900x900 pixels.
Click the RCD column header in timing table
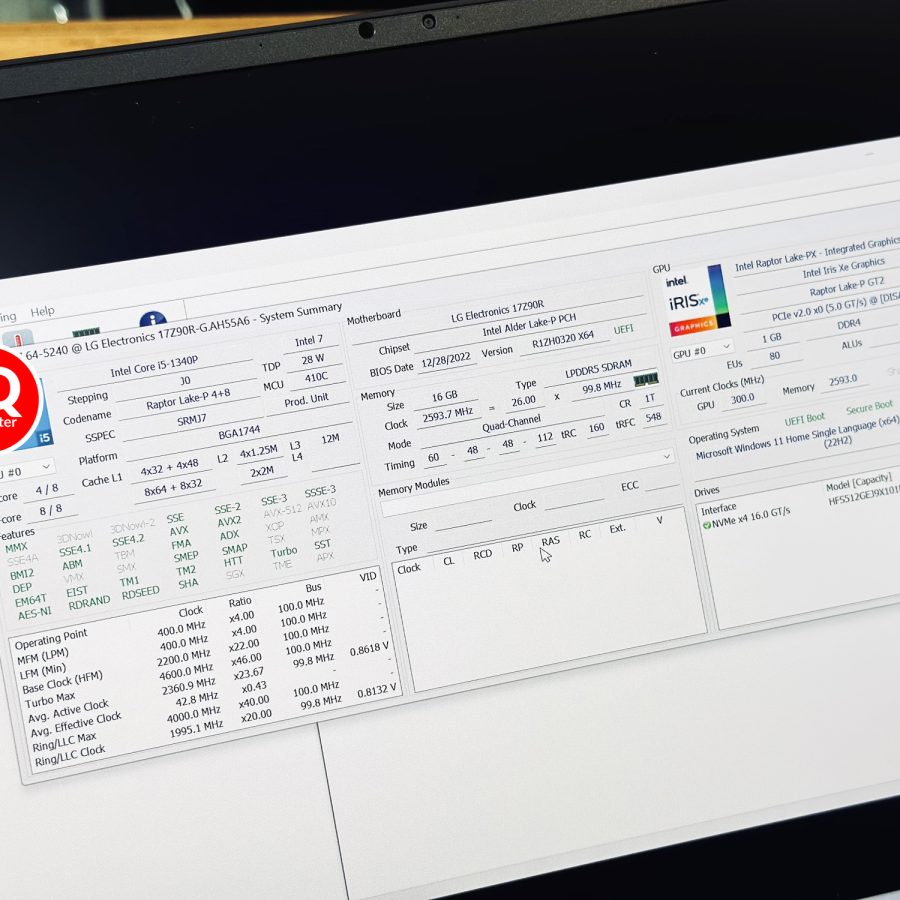pos(483,554)
